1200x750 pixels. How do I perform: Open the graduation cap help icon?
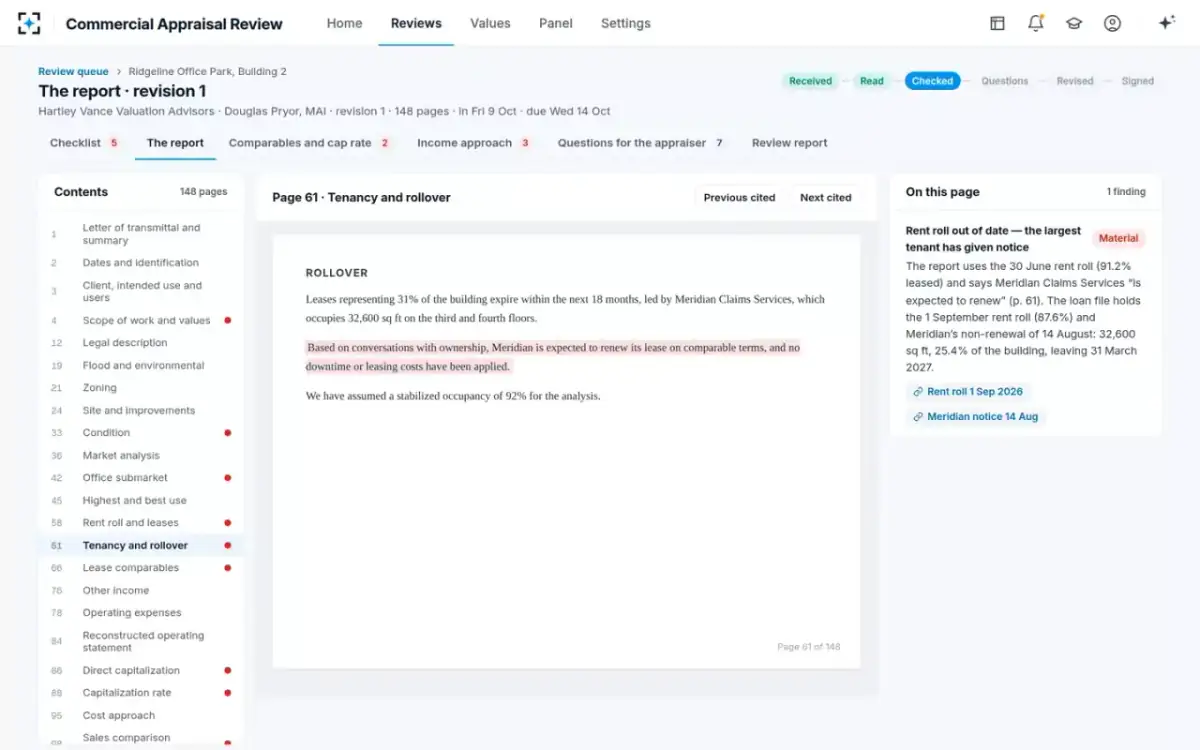(1074, 23)
